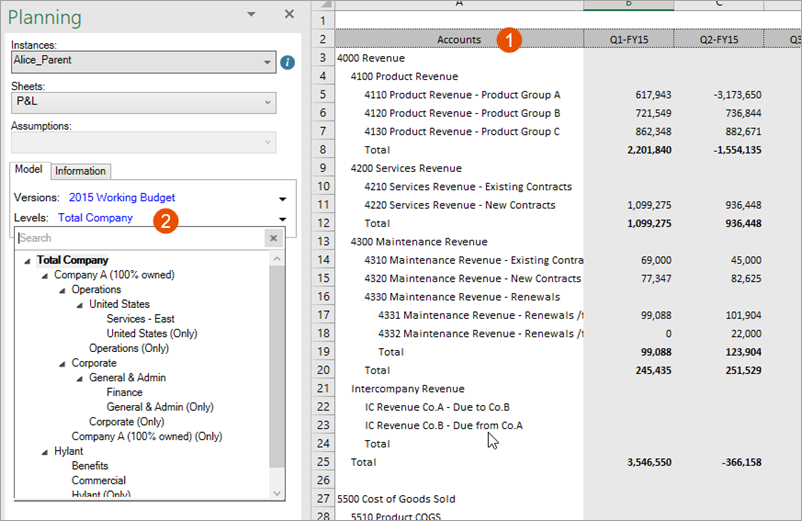Image resolution: width=802 pixels, height=521 pixels.
Task: Select Commercial level under Hylant
Action: (99, 481)
